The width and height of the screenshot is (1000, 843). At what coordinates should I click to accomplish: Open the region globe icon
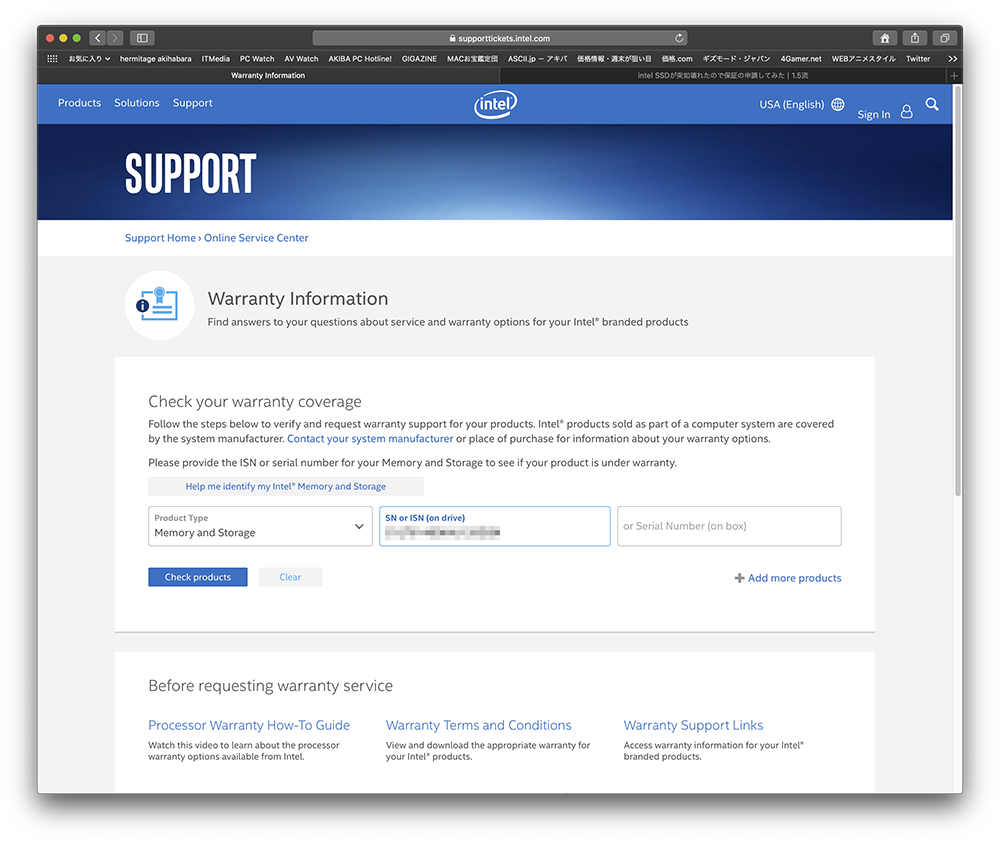[x=838, y=104]
